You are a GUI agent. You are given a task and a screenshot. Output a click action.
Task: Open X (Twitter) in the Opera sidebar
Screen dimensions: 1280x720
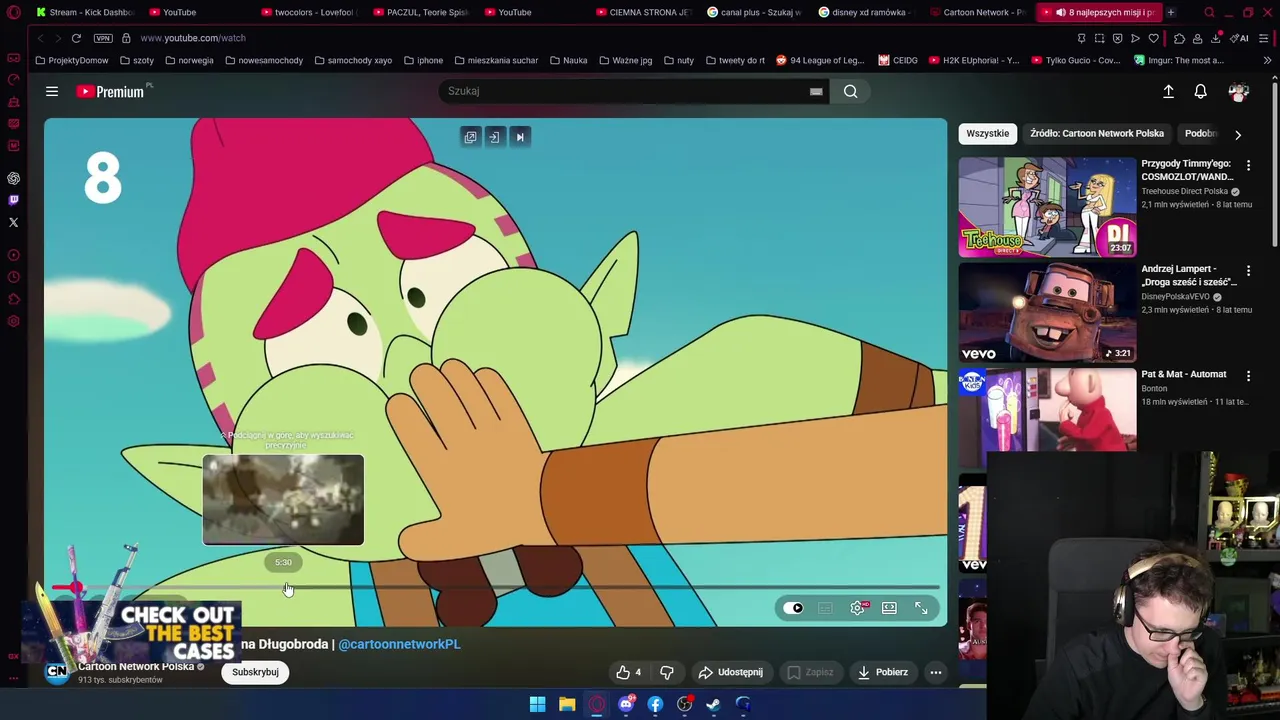click(x=13, y=222)
